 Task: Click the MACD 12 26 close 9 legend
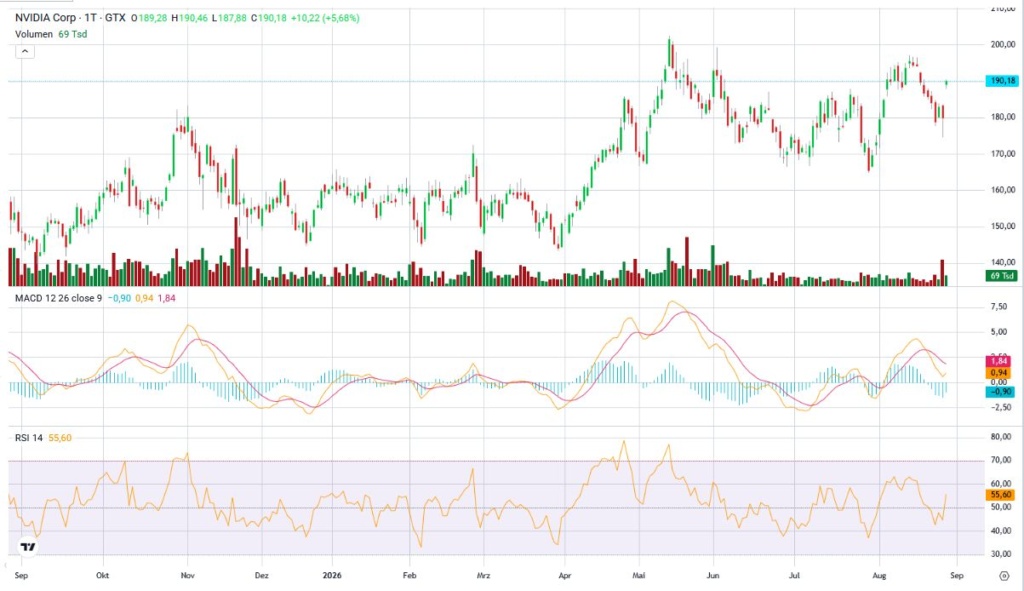tap(59, 298)
